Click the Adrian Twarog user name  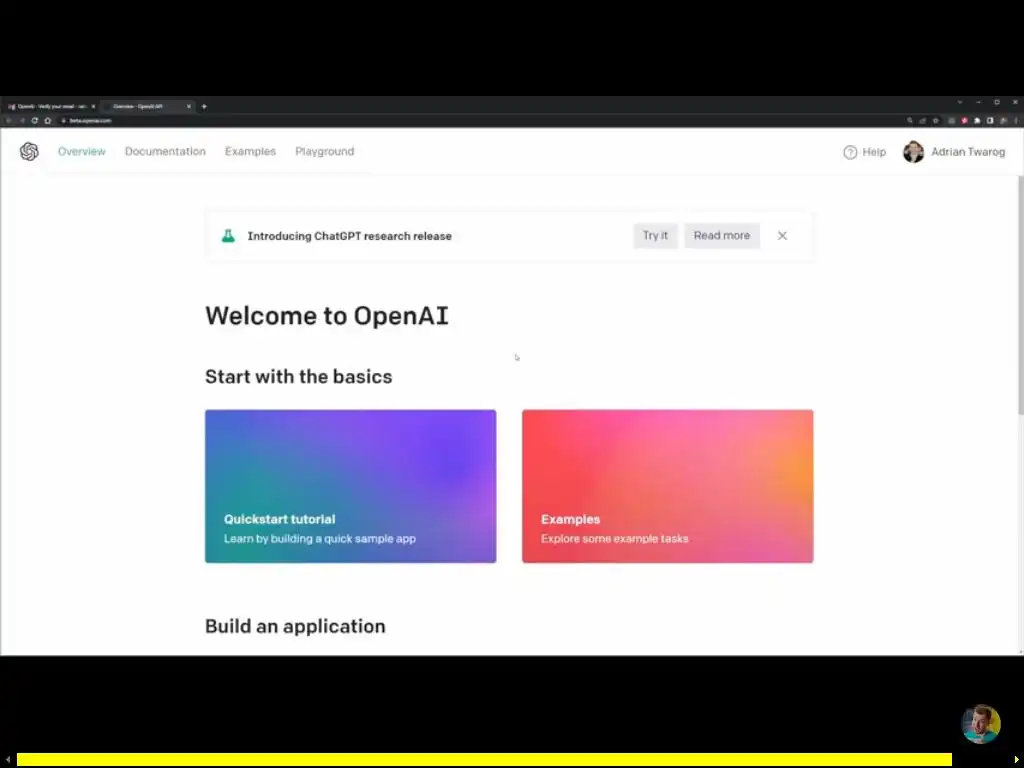pos(968,152)
